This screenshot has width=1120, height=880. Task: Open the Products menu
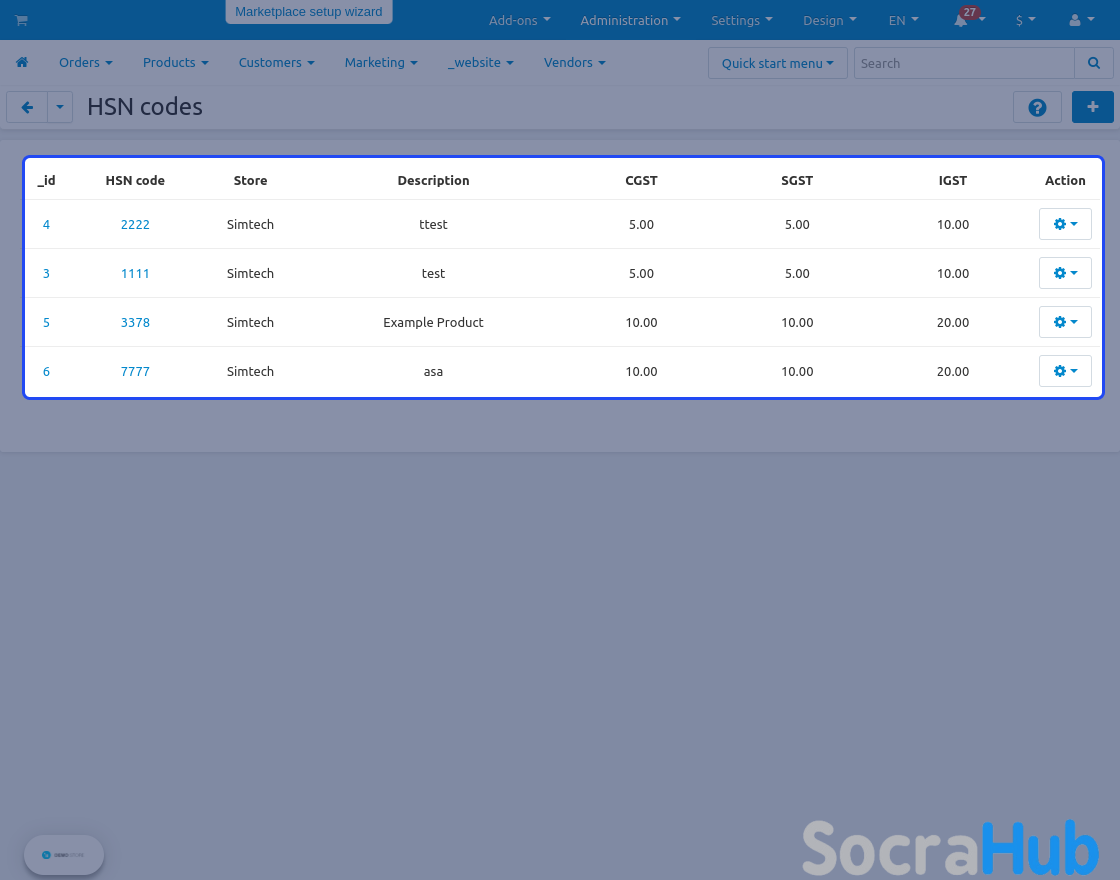point(175,62)
